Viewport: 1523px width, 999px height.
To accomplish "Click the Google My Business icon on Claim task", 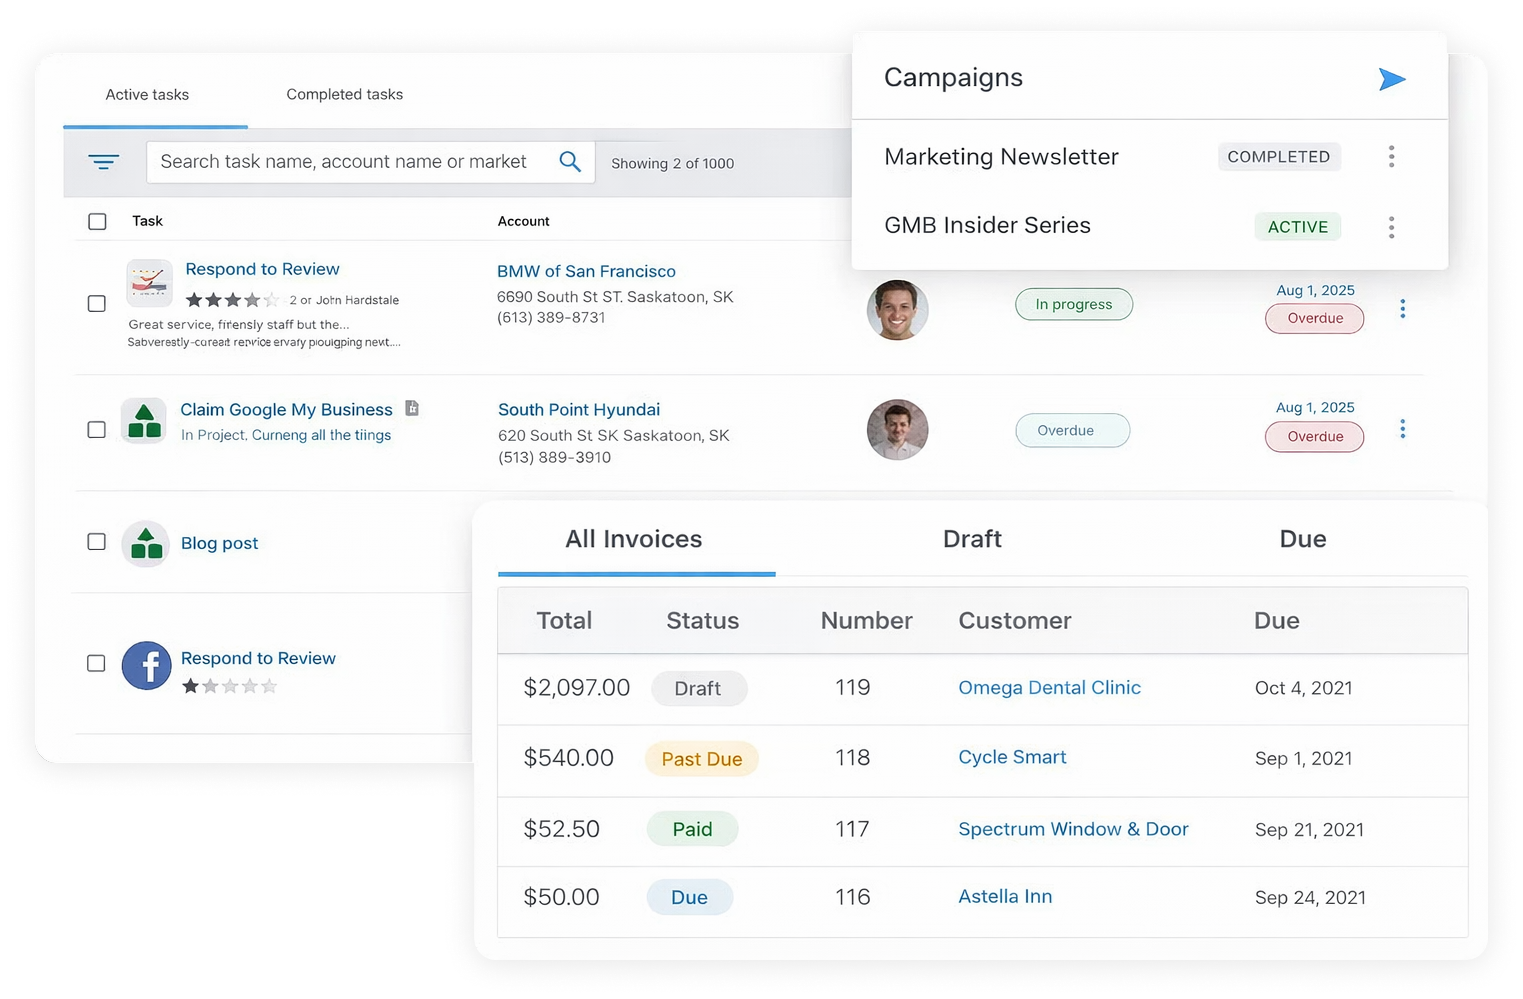I will (144, 422).
